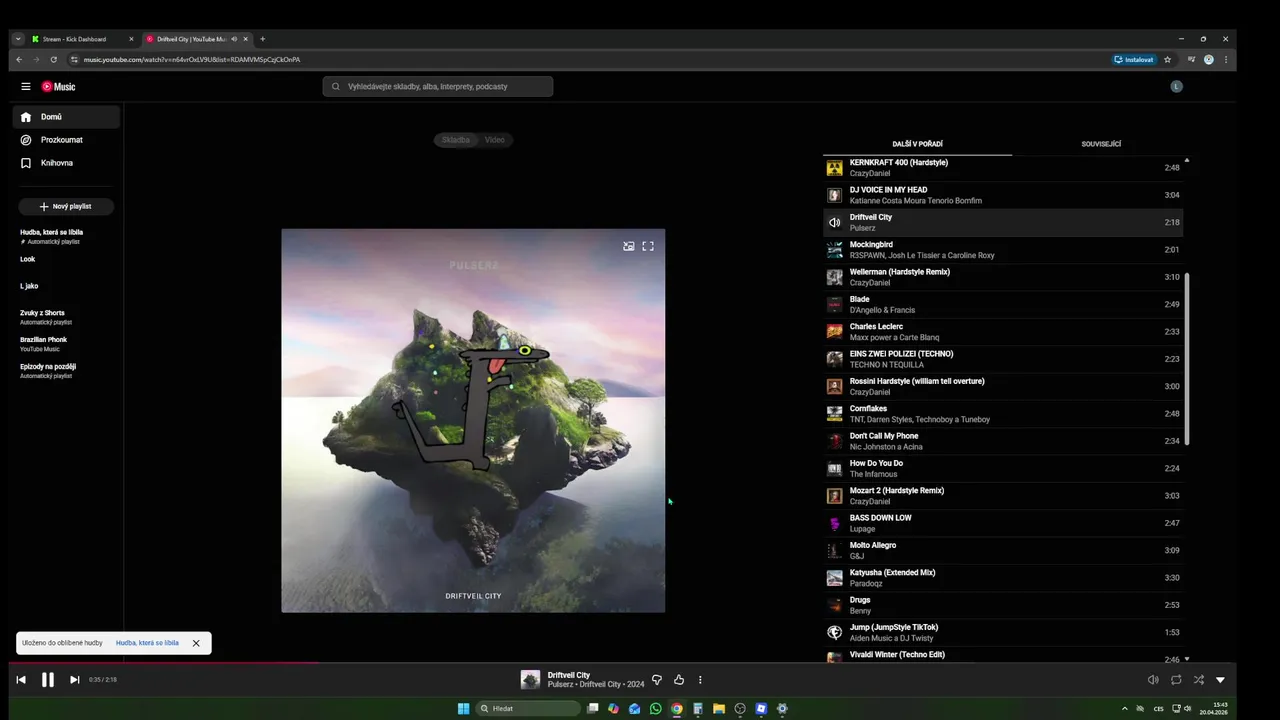The height and width of the screenshot is (720, 1280).
Task: Dismiss the Uloženo do oblíbené hudby toast
Action: pyautogui.click(x=196, y=643)
